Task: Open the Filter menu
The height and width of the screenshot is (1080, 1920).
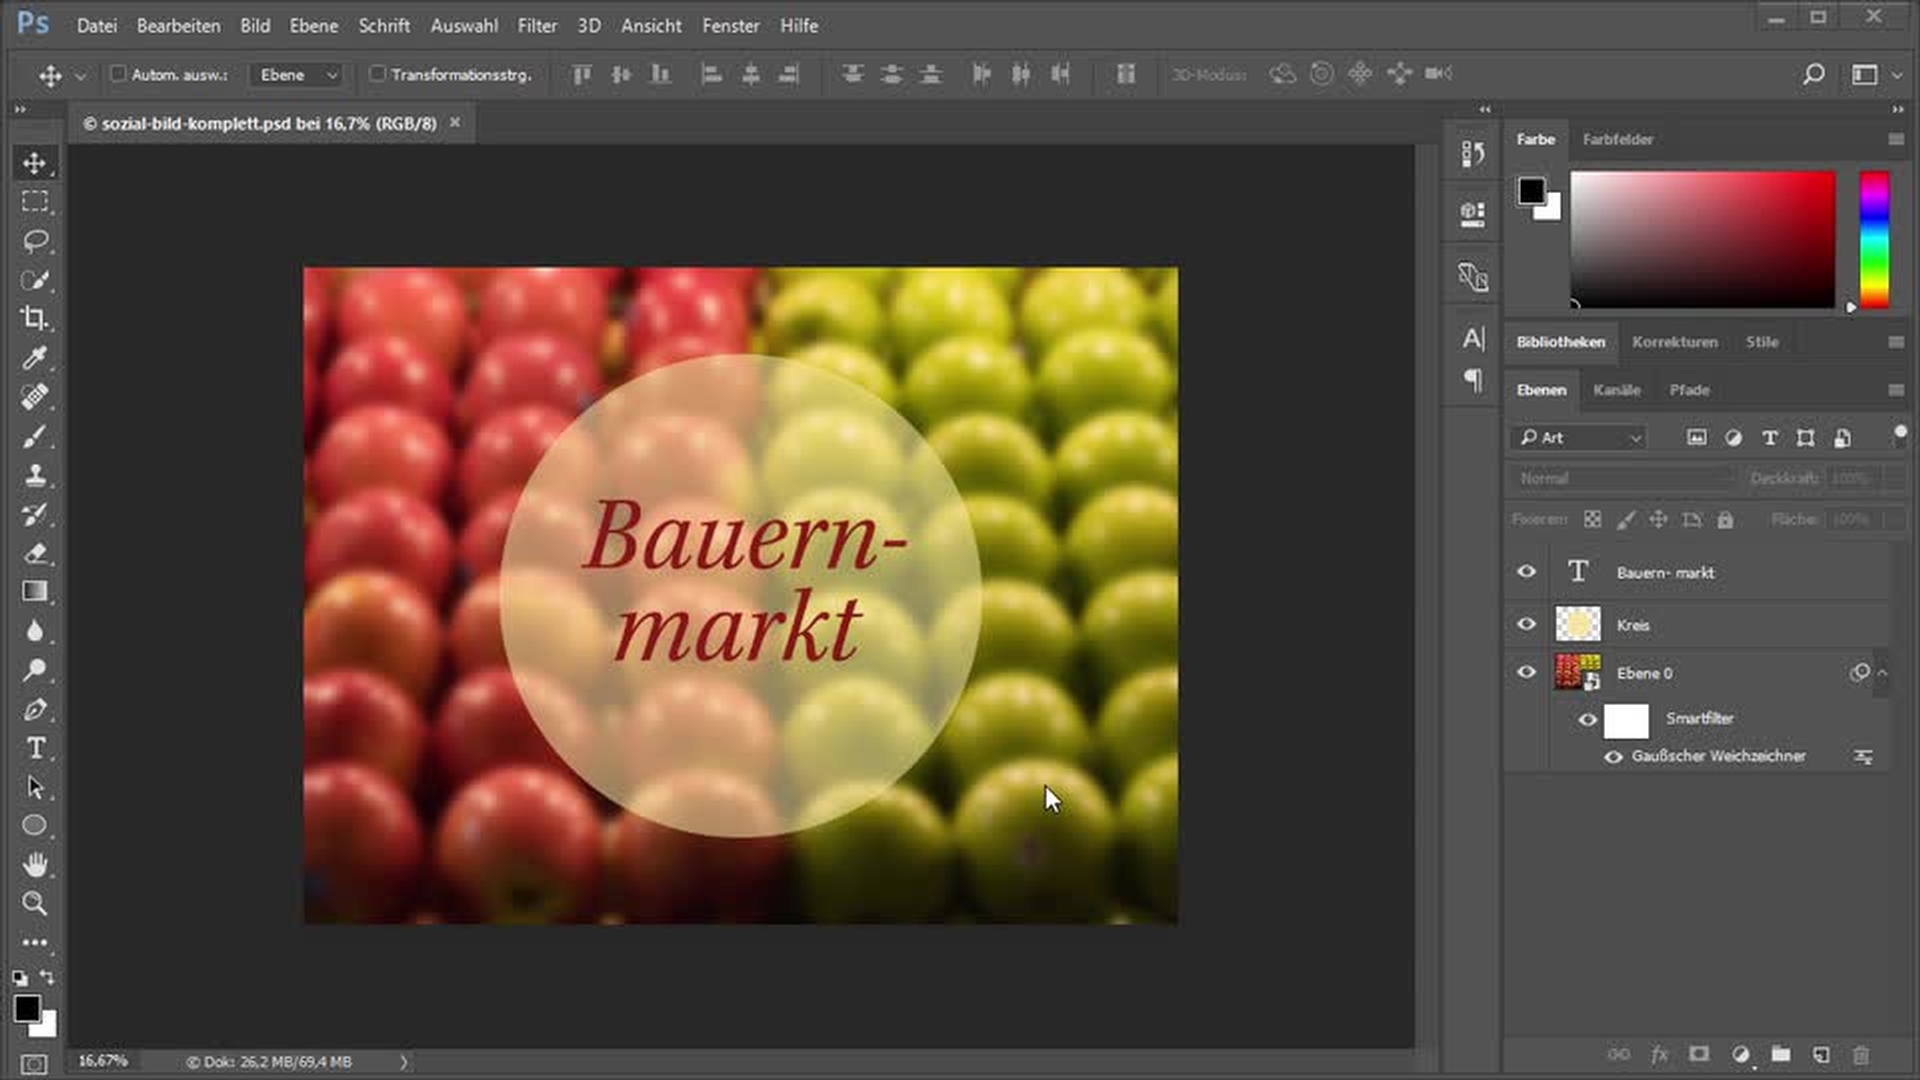Action: click(x=536, y=26)
